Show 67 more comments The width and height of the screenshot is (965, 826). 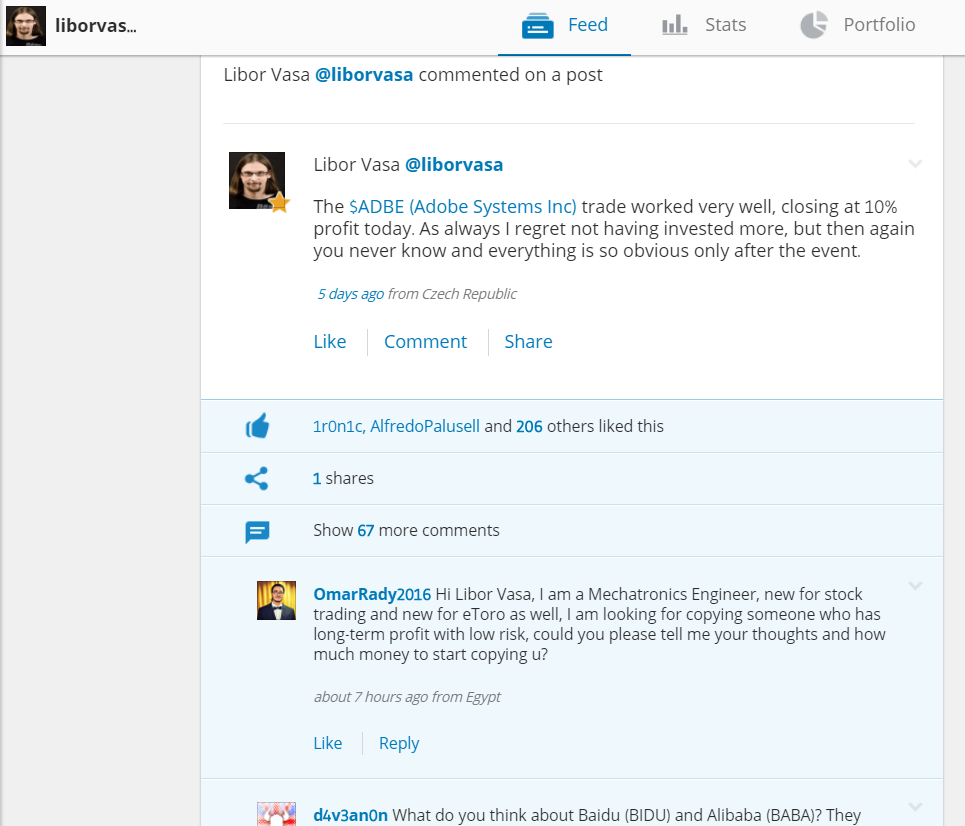[406, 530]
